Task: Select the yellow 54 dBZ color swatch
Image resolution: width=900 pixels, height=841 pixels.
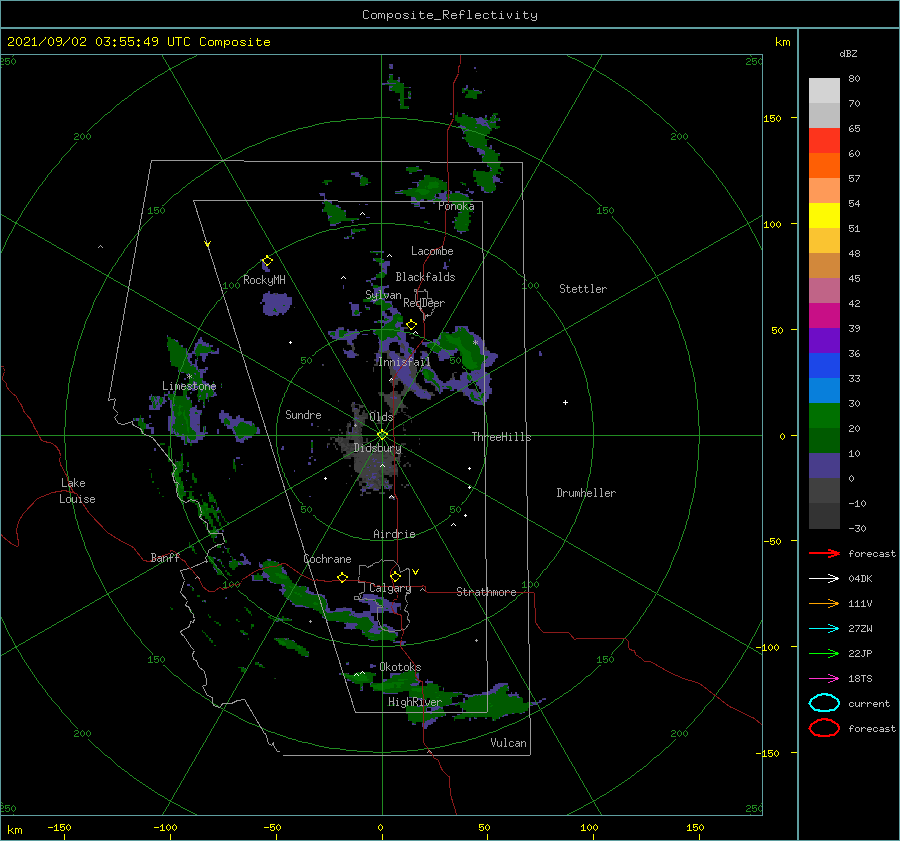Action: (x=824, y=215)
